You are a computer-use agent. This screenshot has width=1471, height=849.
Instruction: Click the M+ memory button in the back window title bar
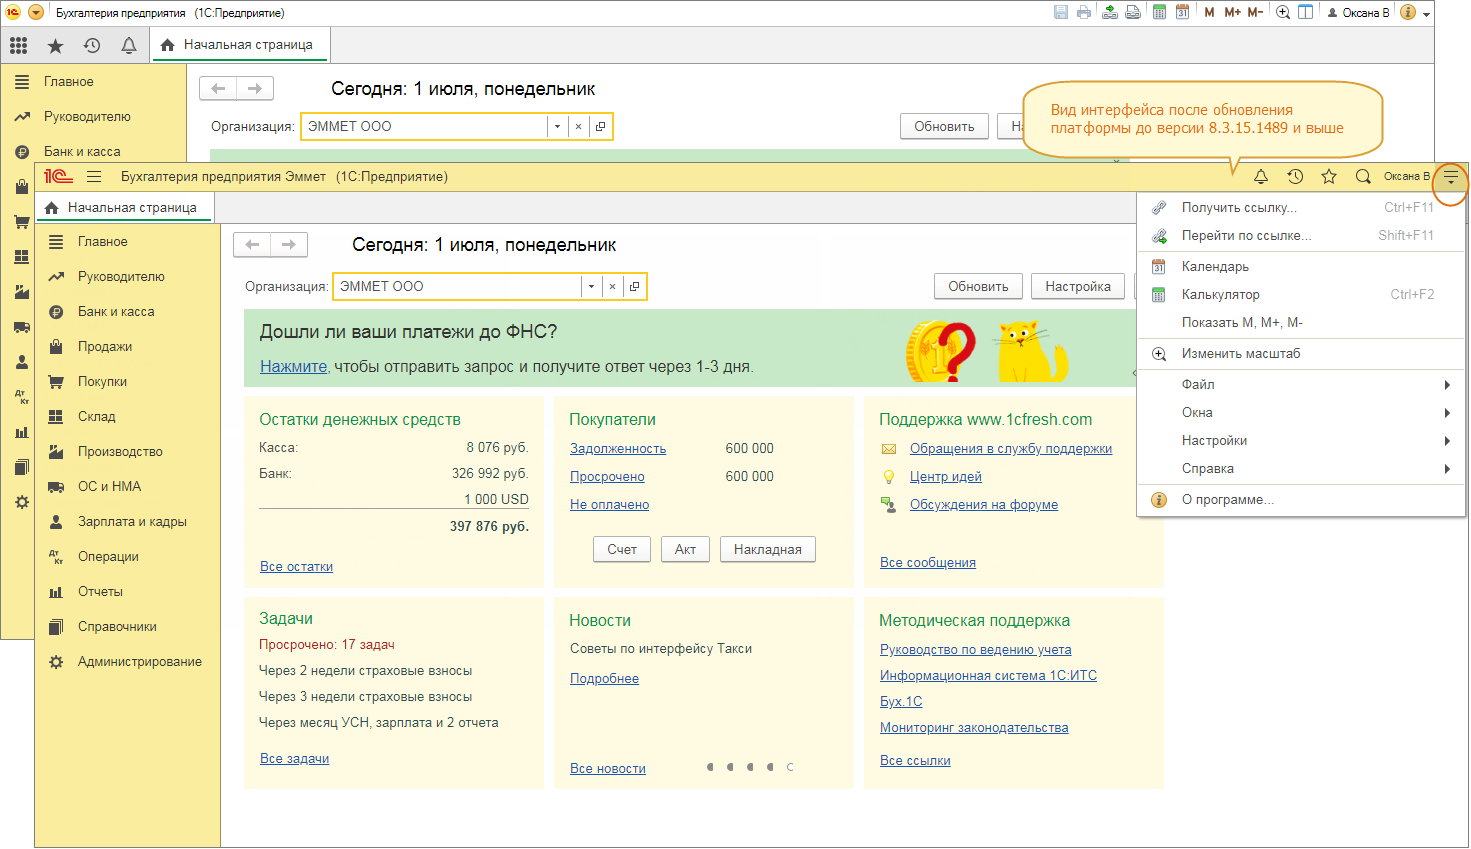click(1232, 12)
